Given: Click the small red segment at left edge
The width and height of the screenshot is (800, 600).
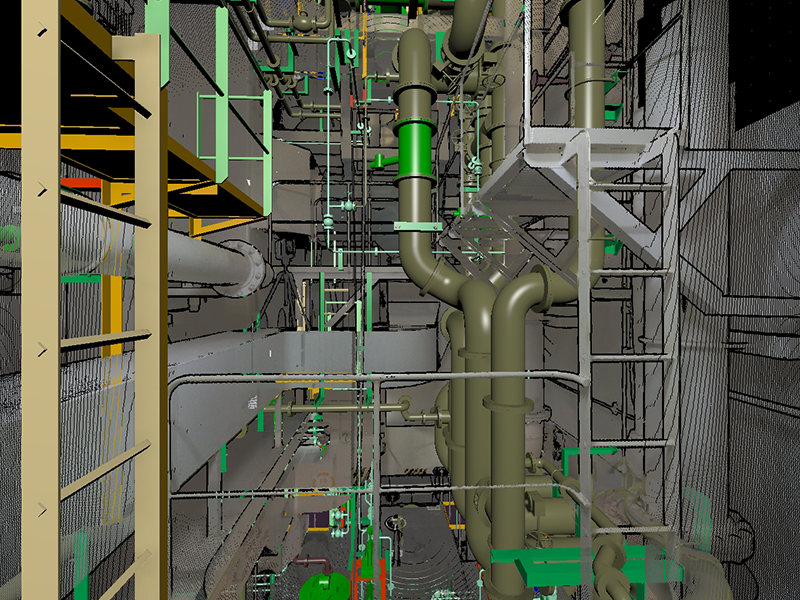Looking at the screenshot, I should click(80, 183).
